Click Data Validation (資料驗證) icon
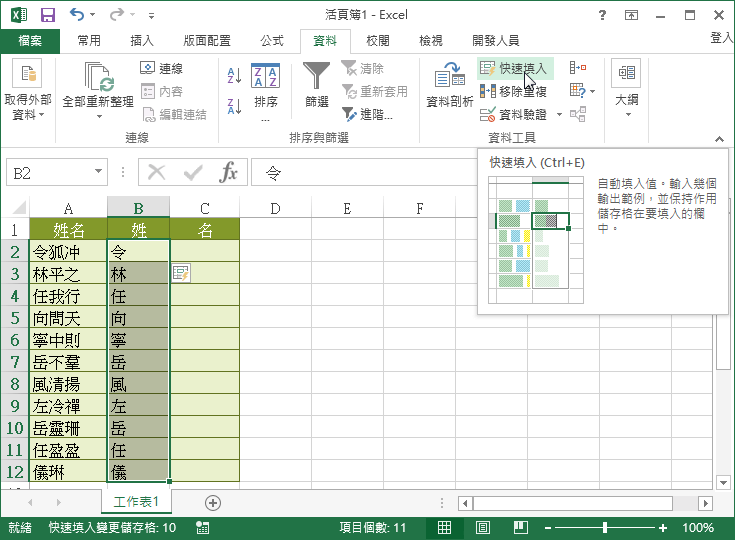 pos(488,114)
